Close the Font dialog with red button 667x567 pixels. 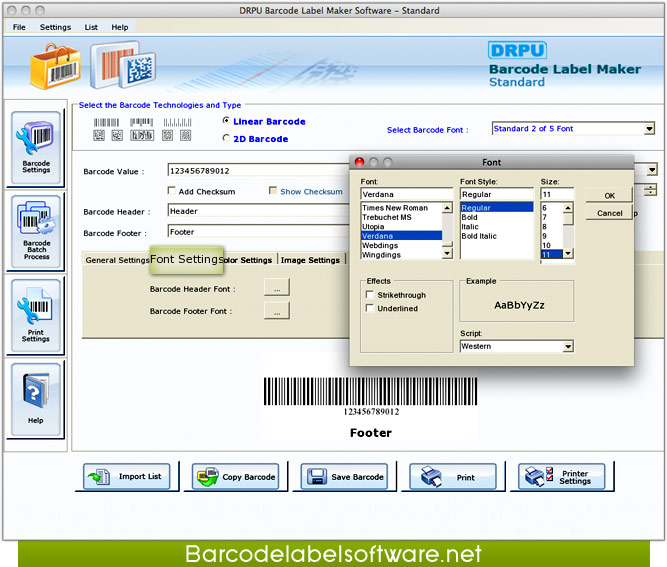coord(359,162)
